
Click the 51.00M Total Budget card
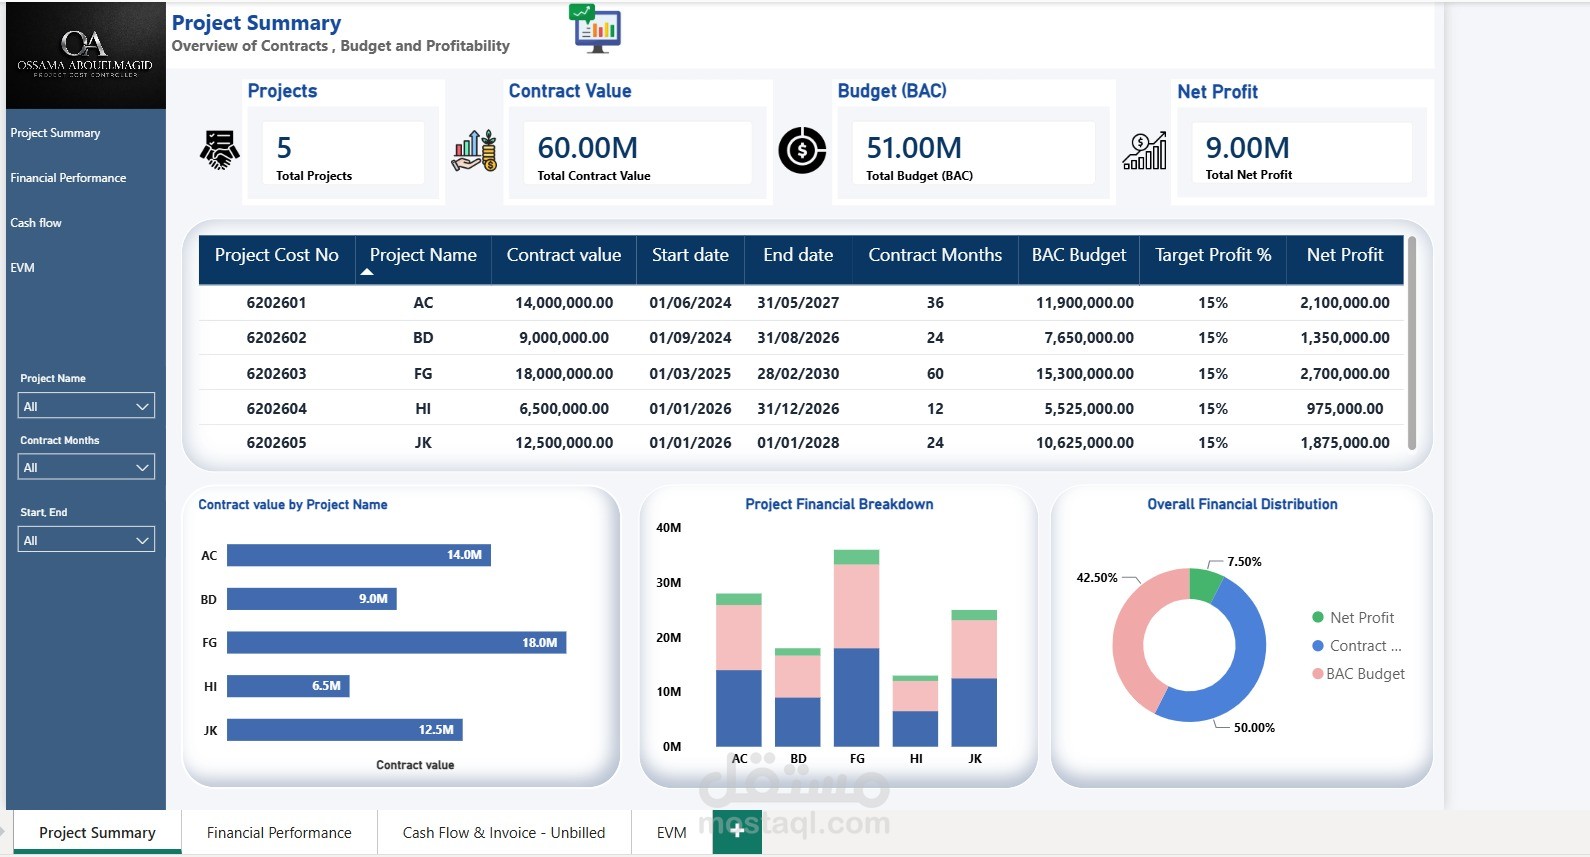(x=974, y=153)
